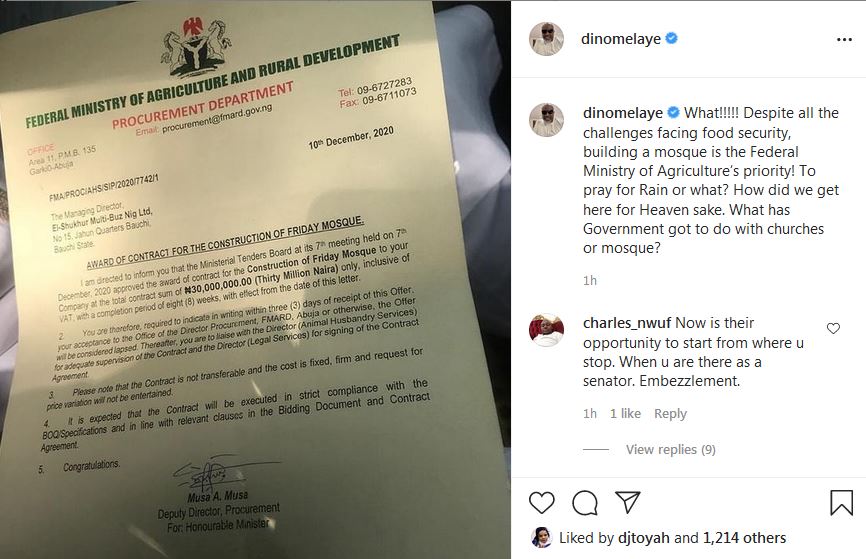The image size is (866, 559).
Task: Like the post with heart icon
Action: [541, 503]
